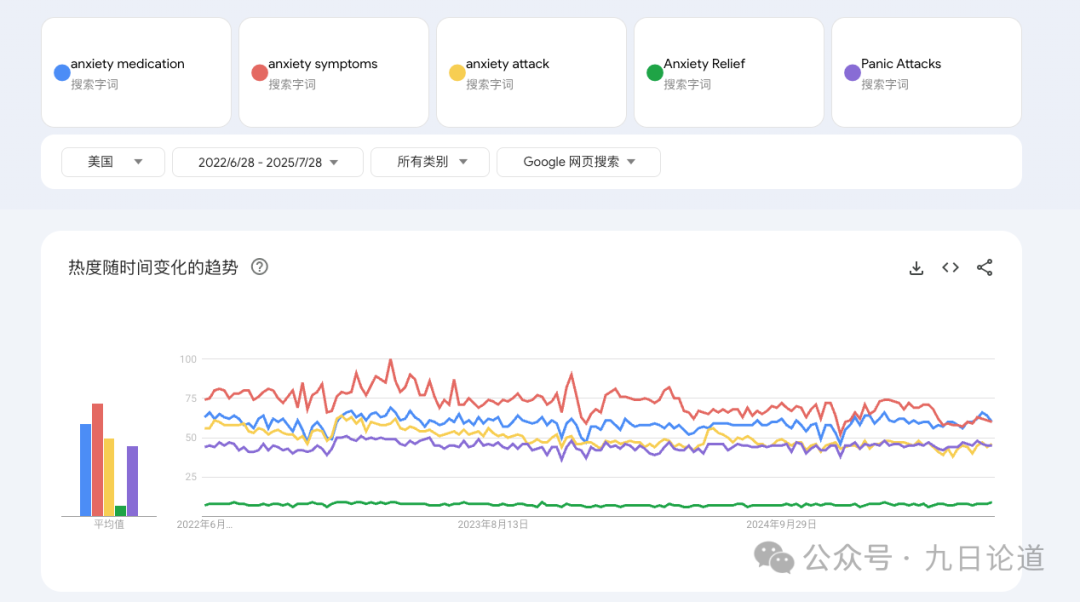Click purple dot for Panic Attacks
This screenshot has height=602, width=1080.
coord(852,73)
